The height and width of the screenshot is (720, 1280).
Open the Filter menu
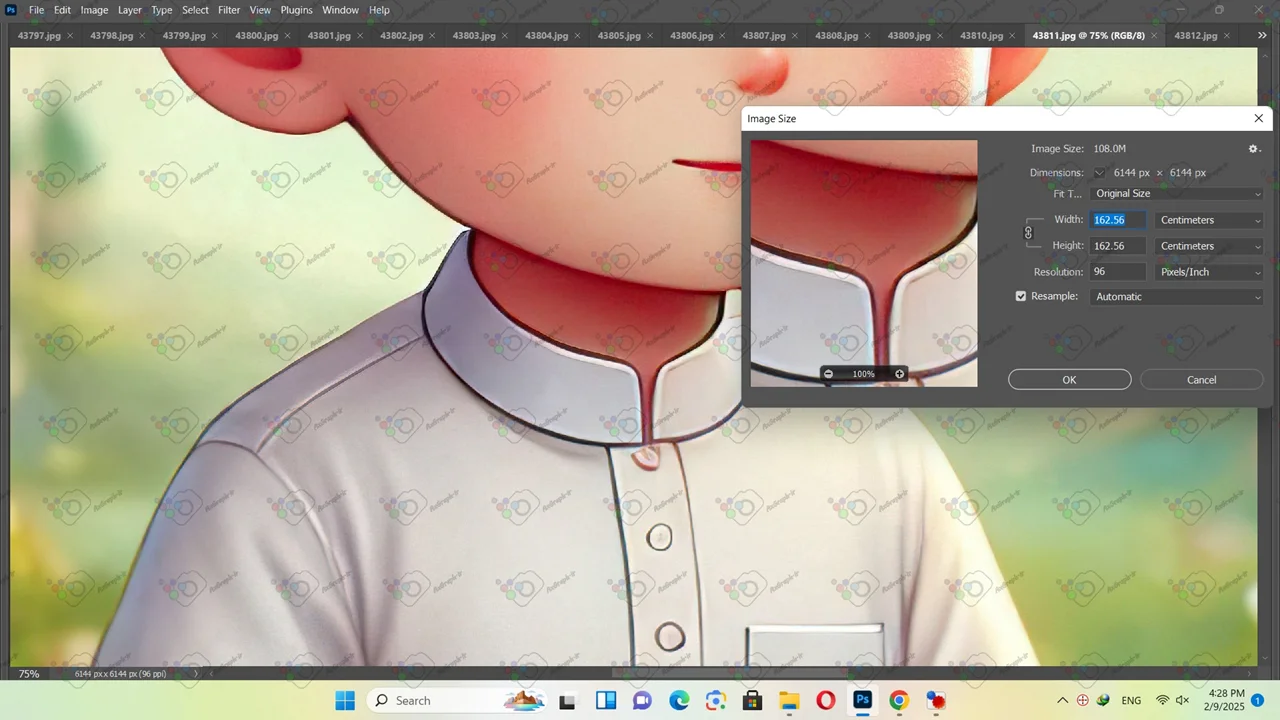click(x=229, y=10)
